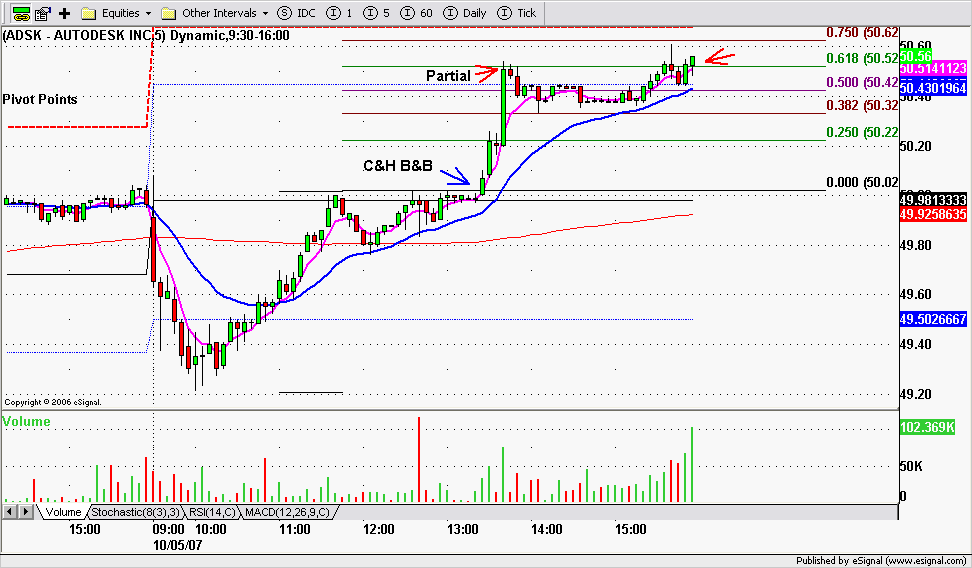The width and height of the screenshot is (972, 568).
Task: Click the Published by eSignal footer link
Action: coord(881,561)
